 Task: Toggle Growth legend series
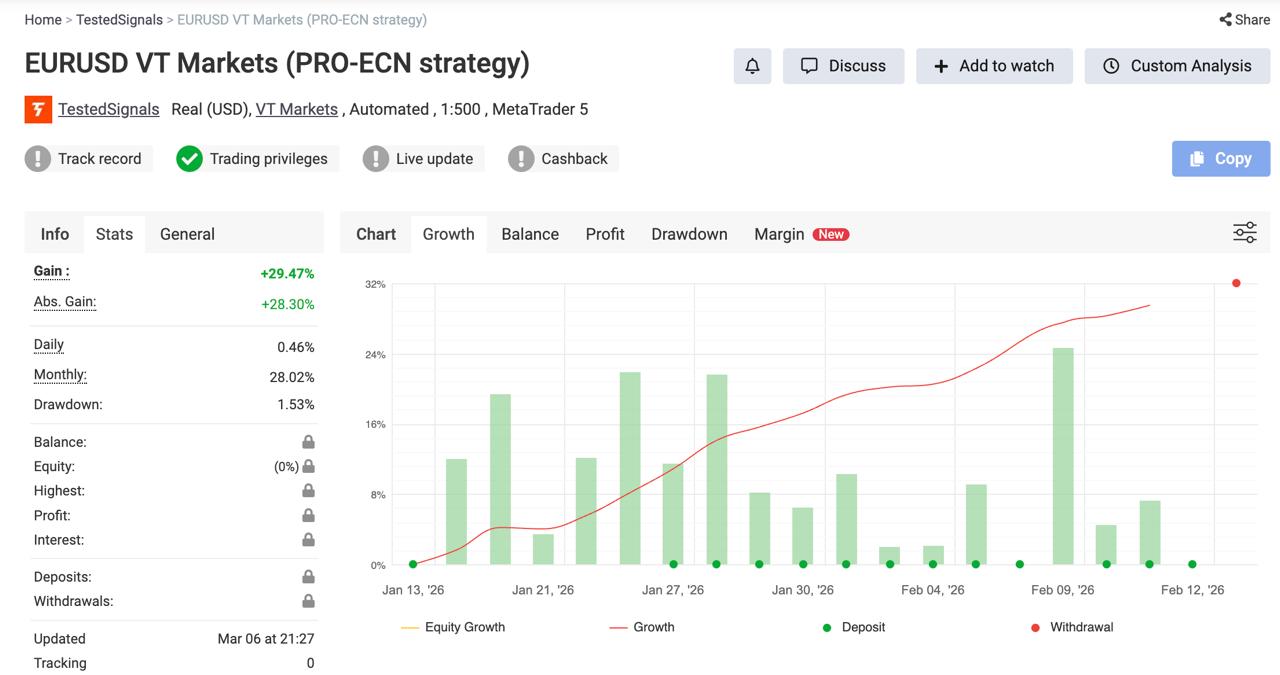(x=642, y=627)
